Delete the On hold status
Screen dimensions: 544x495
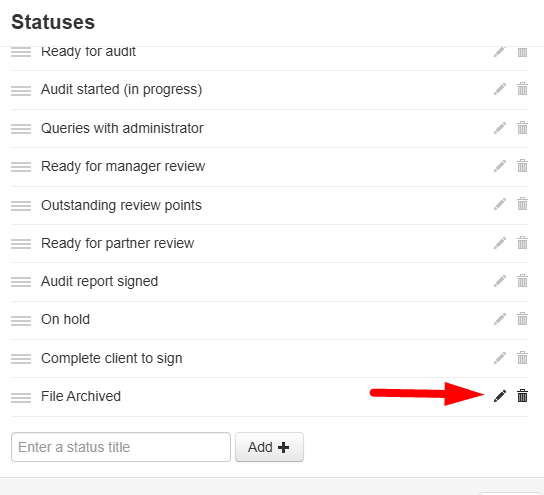(522, 319)
